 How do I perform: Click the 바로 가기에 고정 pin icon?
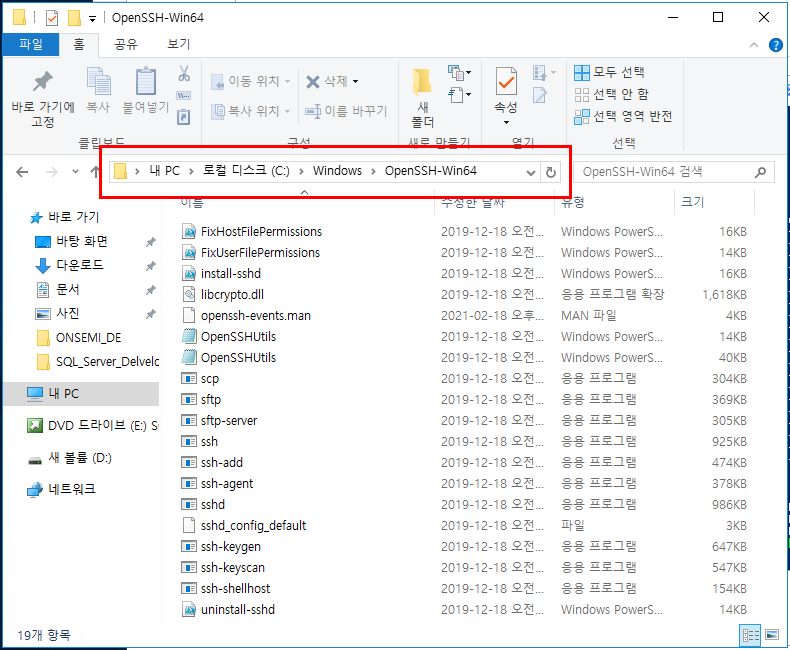[x=43, y=82]
